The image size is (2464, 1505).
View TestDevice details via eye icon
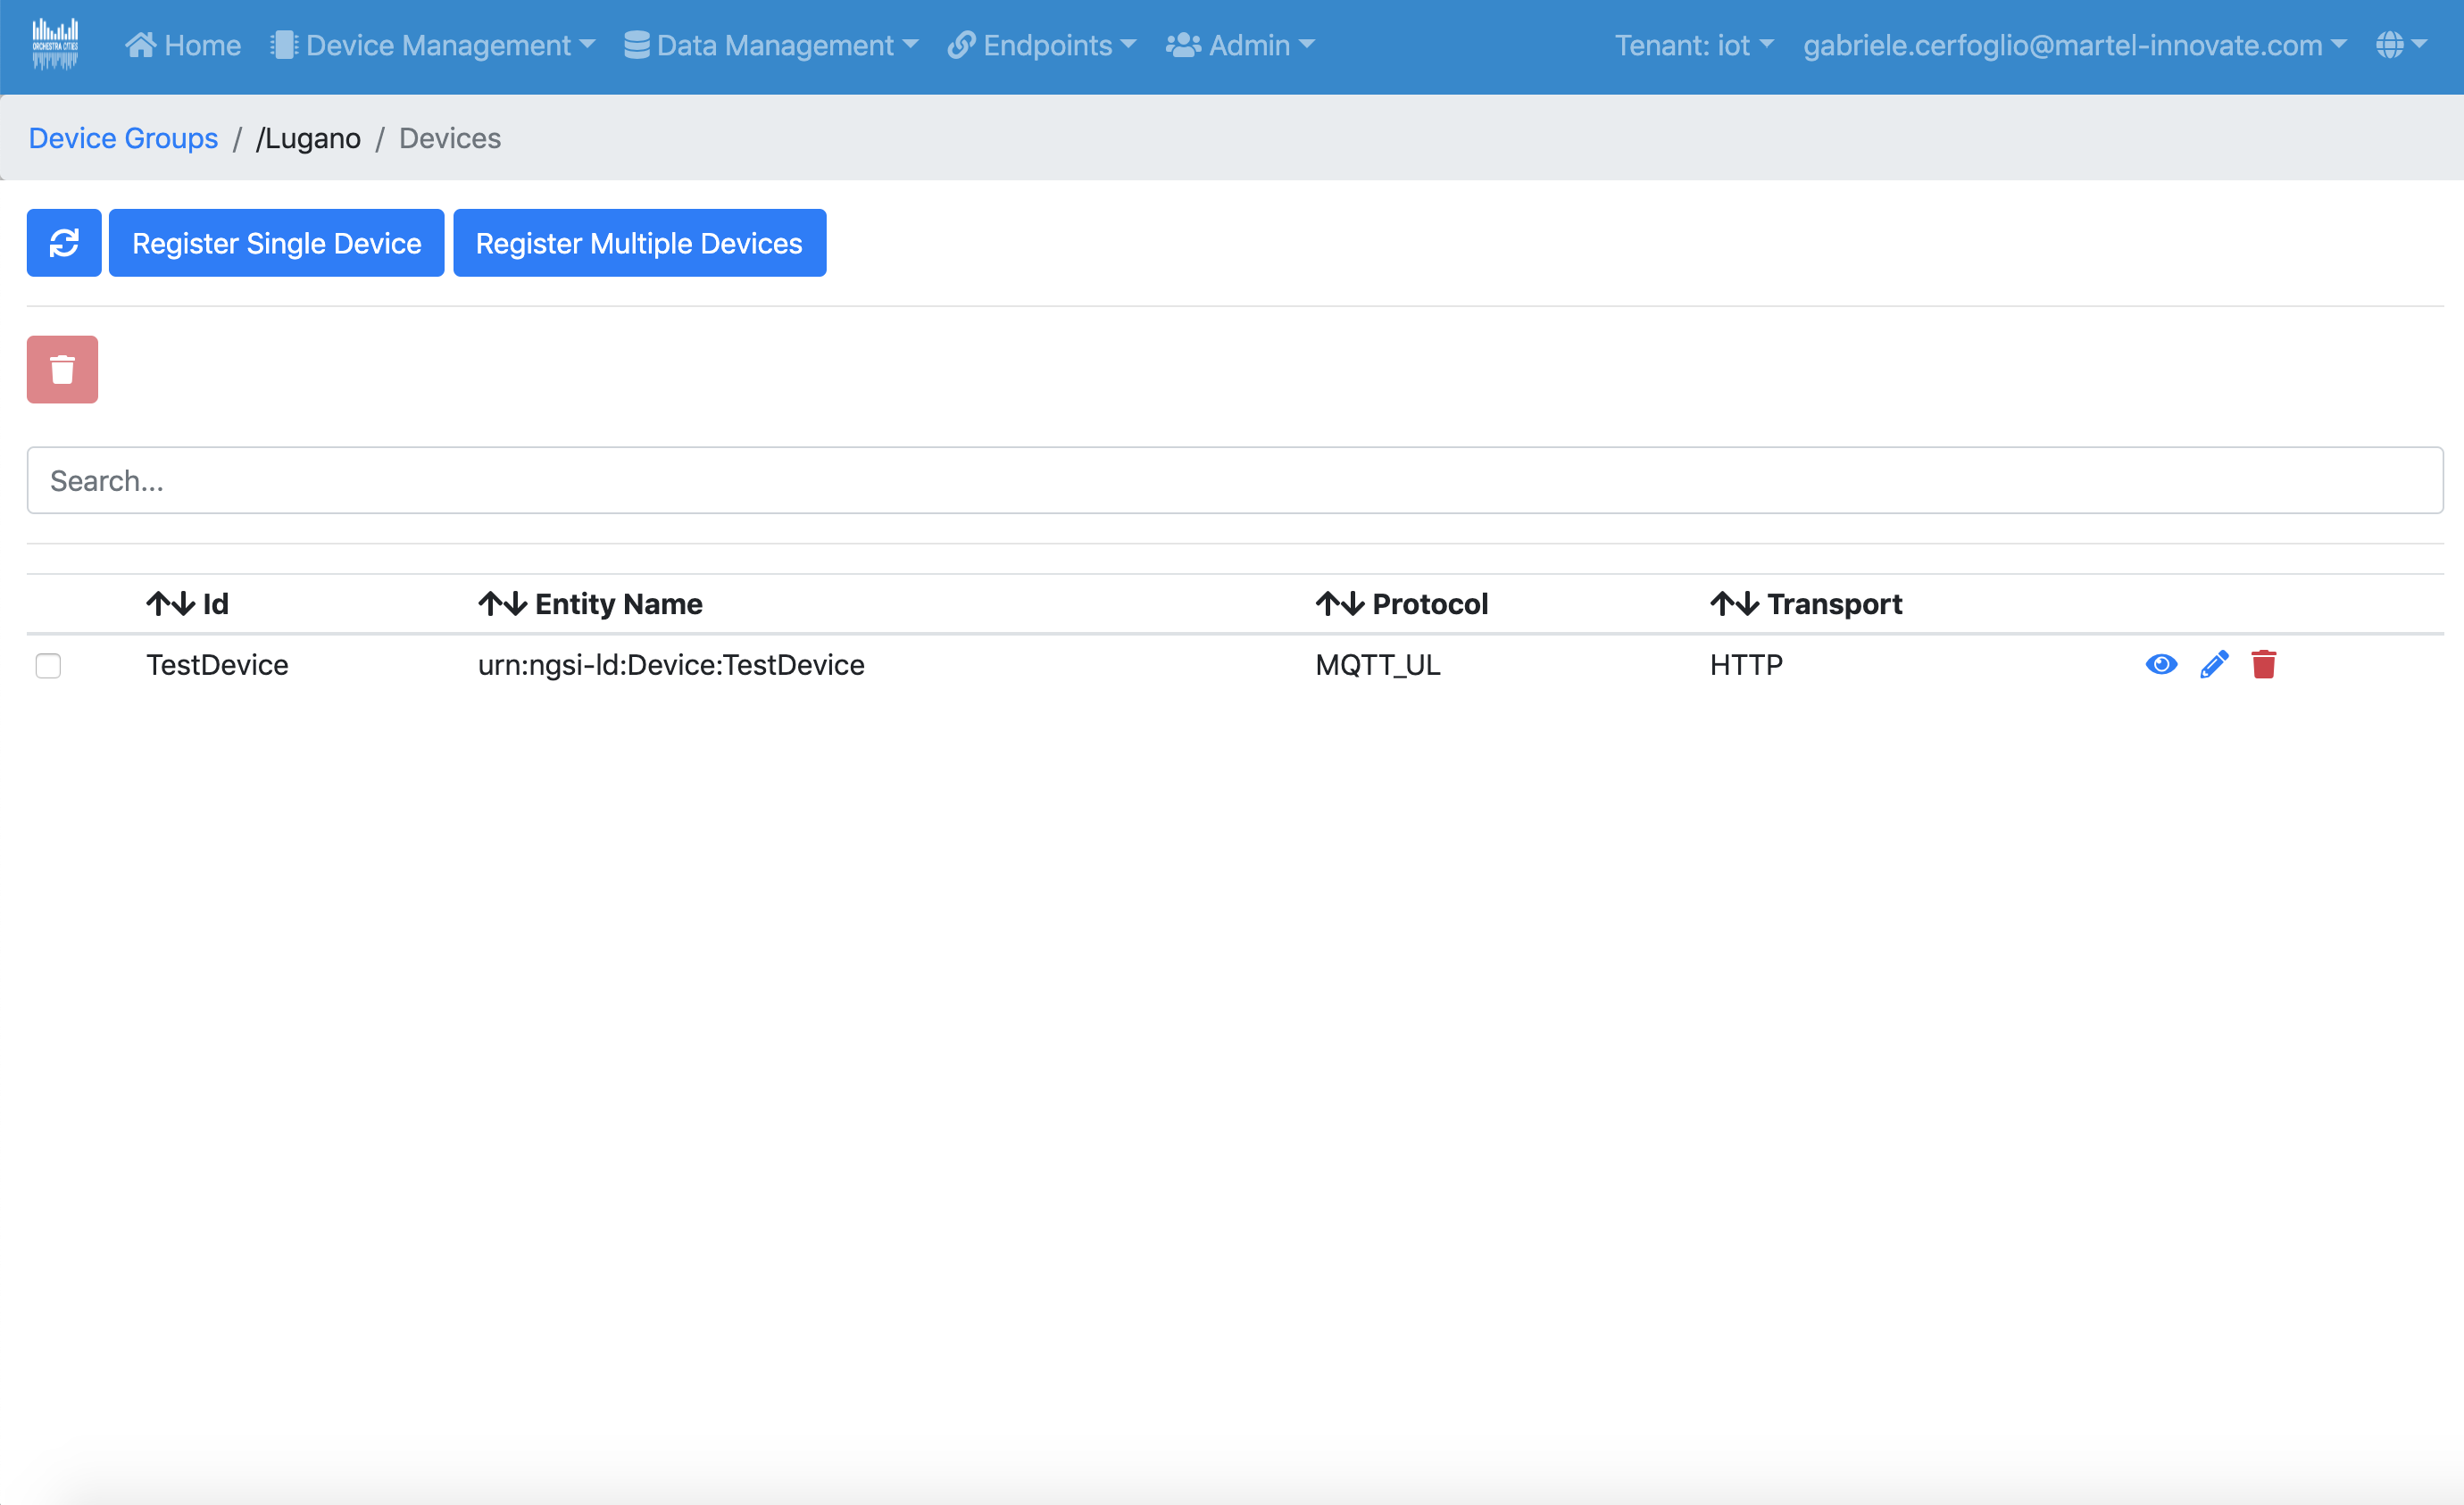click(2161, 665)
